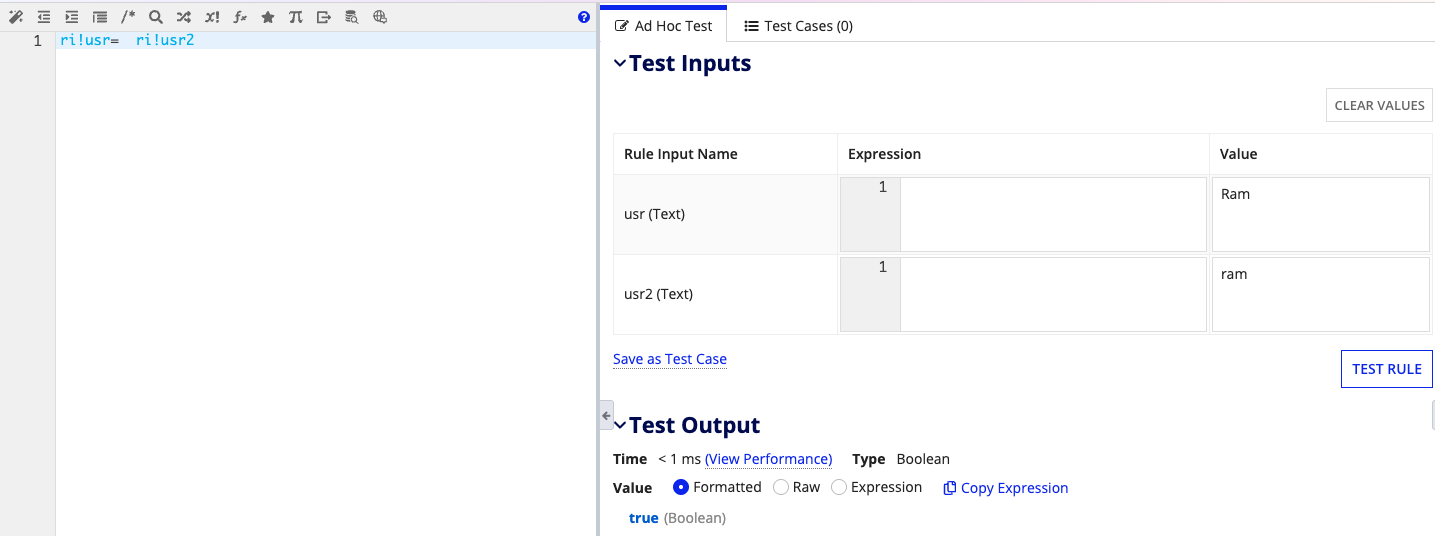Click the usr expression input field

click(x=1053, y=214)
